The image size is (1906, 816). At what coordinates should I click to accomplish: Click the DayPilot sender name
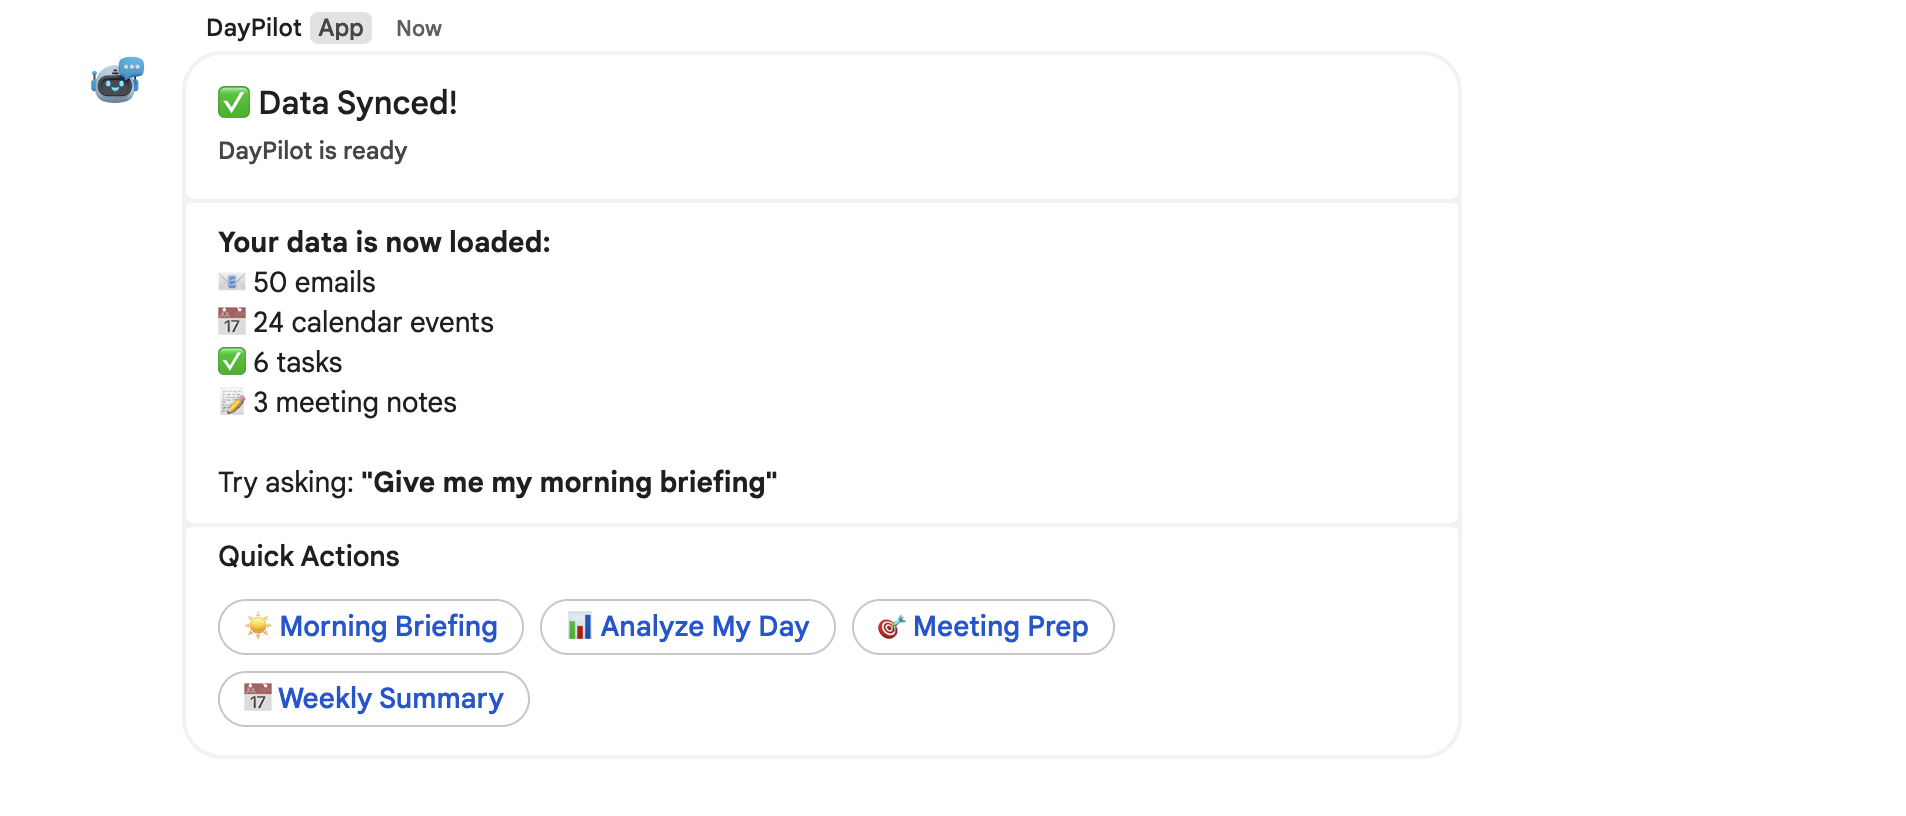click(x=253, y=28)
